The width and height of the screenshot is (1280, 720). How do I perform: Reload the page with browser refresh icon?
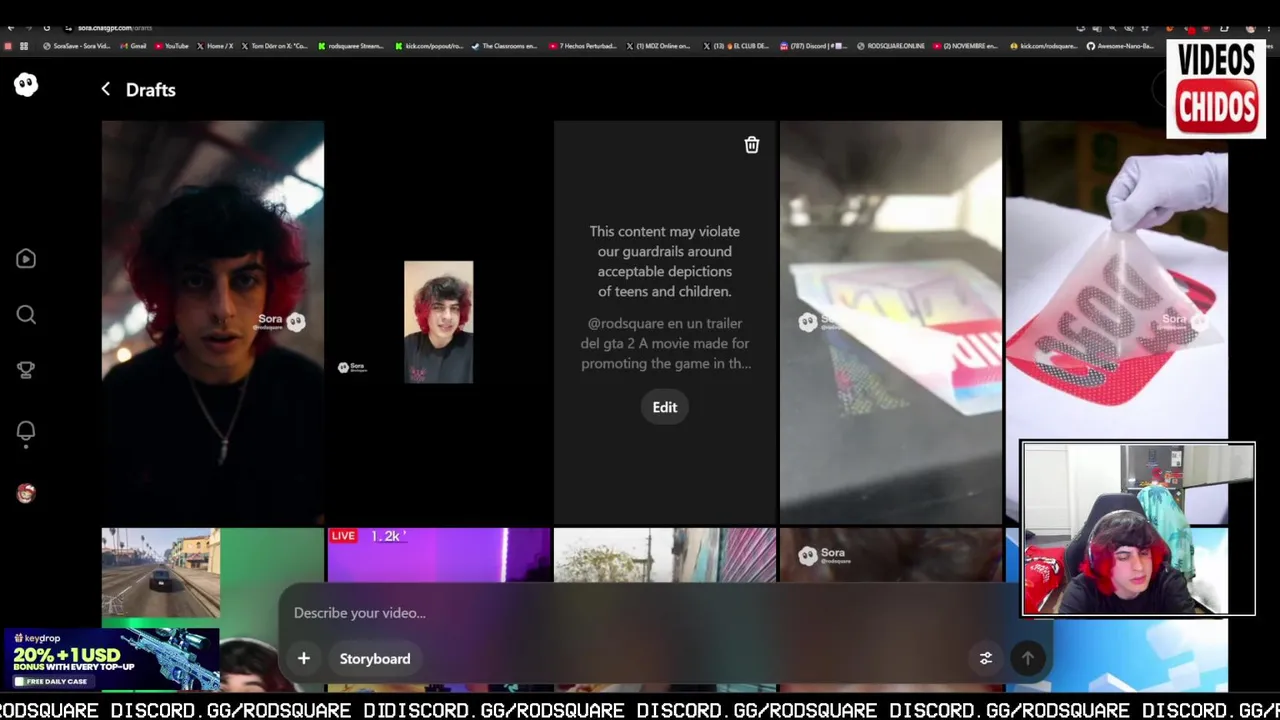[x=46, y=27]
